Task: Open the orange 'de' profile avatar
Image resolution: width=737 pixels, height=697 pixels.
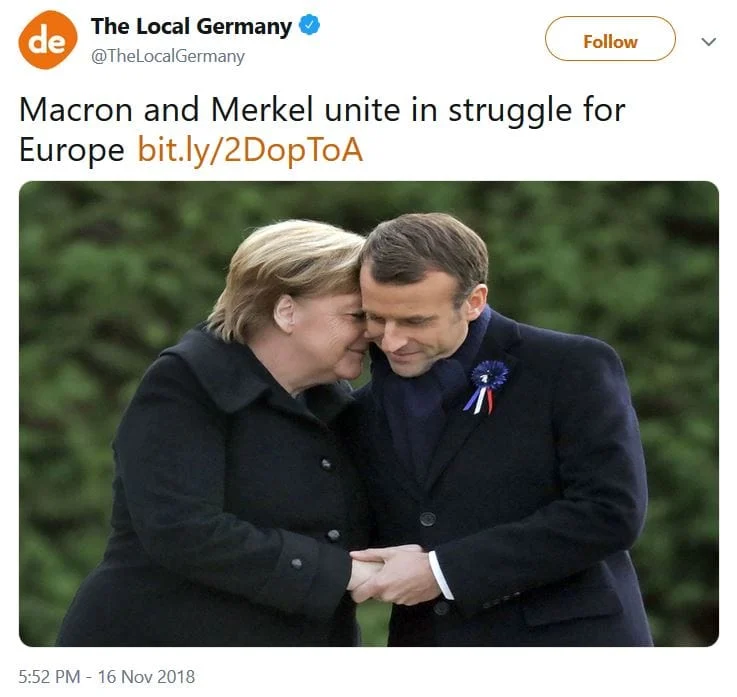Action: click(x=48, y=40)
